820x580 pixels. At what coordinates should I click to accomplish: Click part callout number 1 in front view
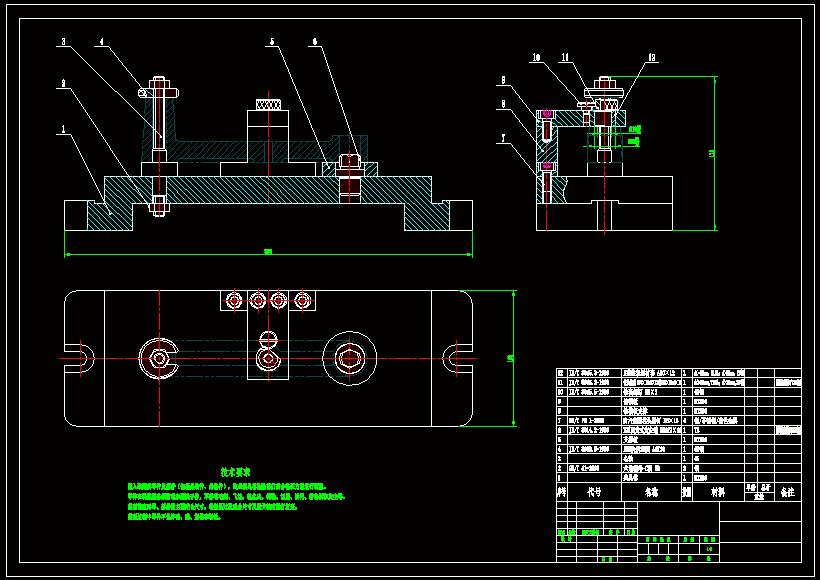(x=63, y=129)
